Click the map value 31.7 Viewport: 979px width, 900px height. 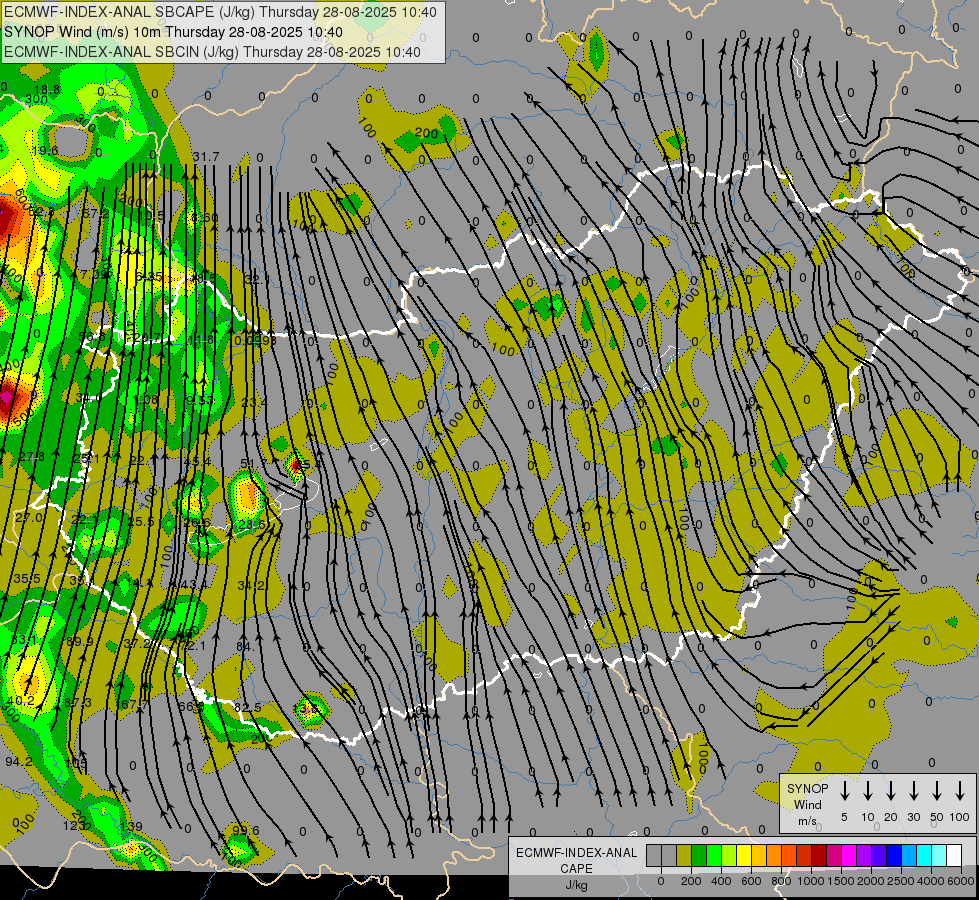click(x=205, y=156)
